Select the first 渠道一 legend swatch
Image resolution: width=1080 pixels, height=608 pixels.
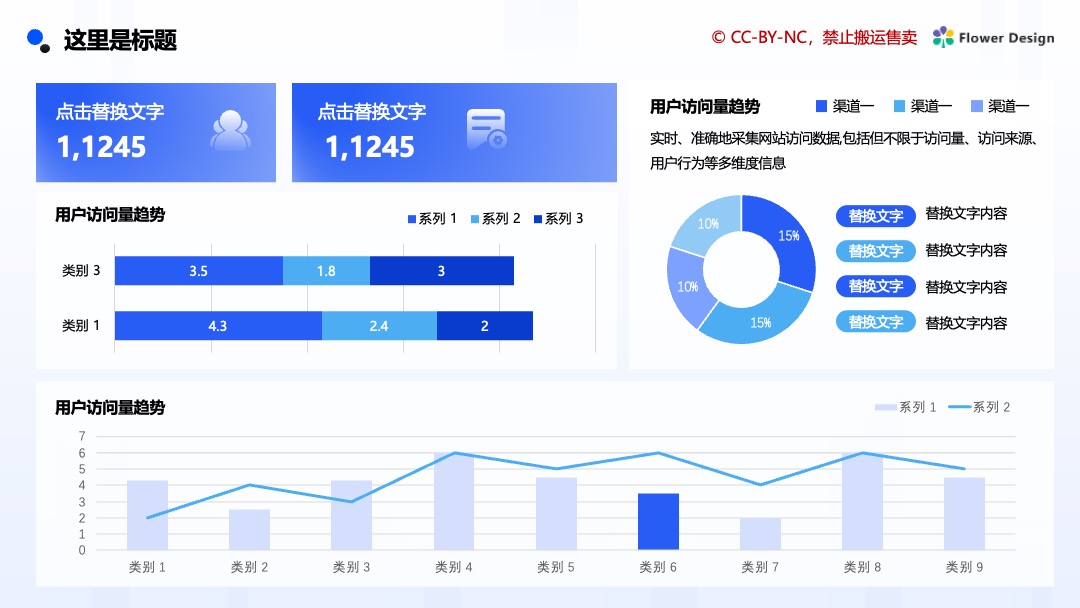(x=821, y=106)
